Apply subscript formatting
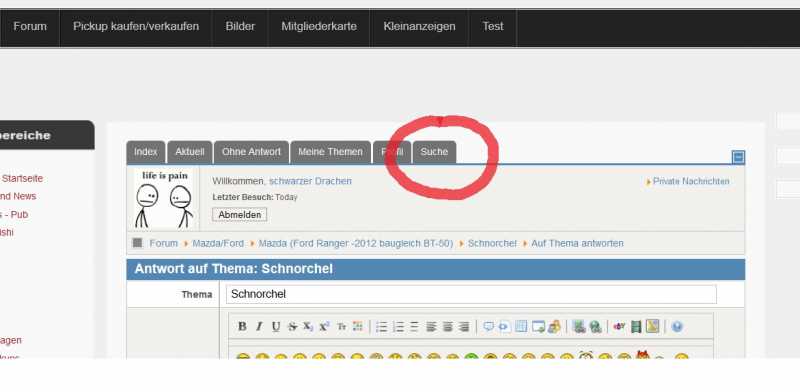The image size is (800, 392). 308,327
